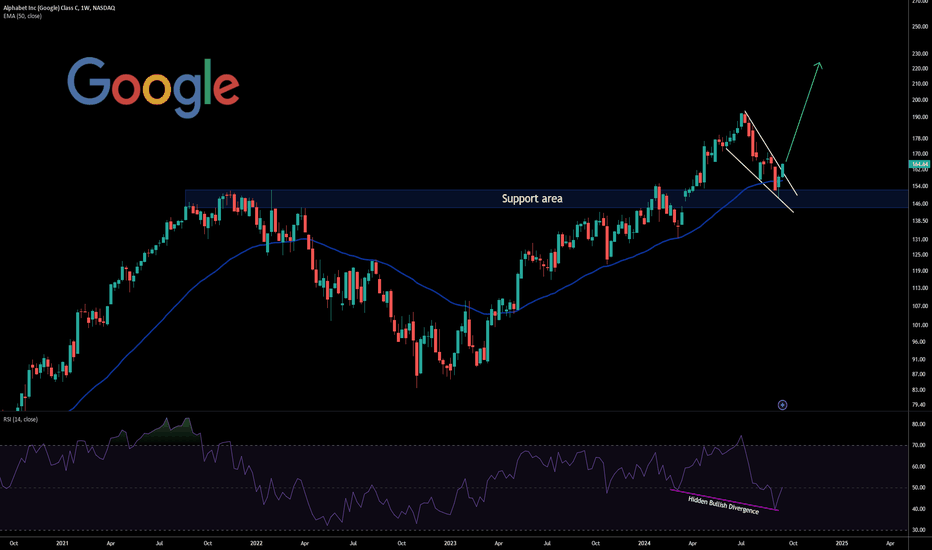Click the 113.00 price axis label
Image resolution: width=932 pixels, height=550 pixels.
coord(920,288)
